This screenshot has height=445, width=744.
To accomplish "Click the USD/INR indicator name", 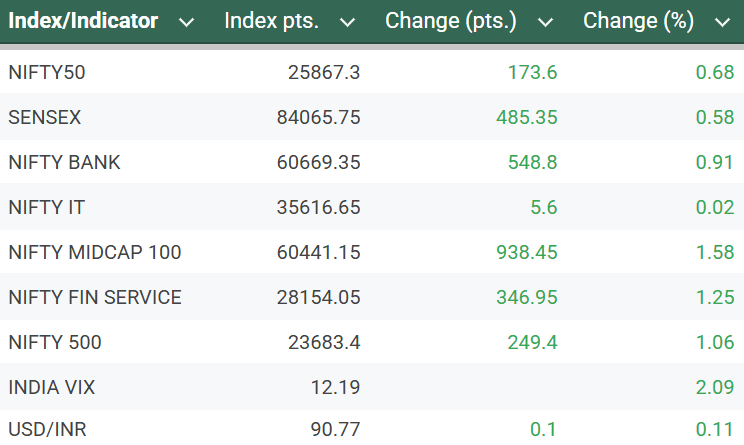I will pos(47,430).
